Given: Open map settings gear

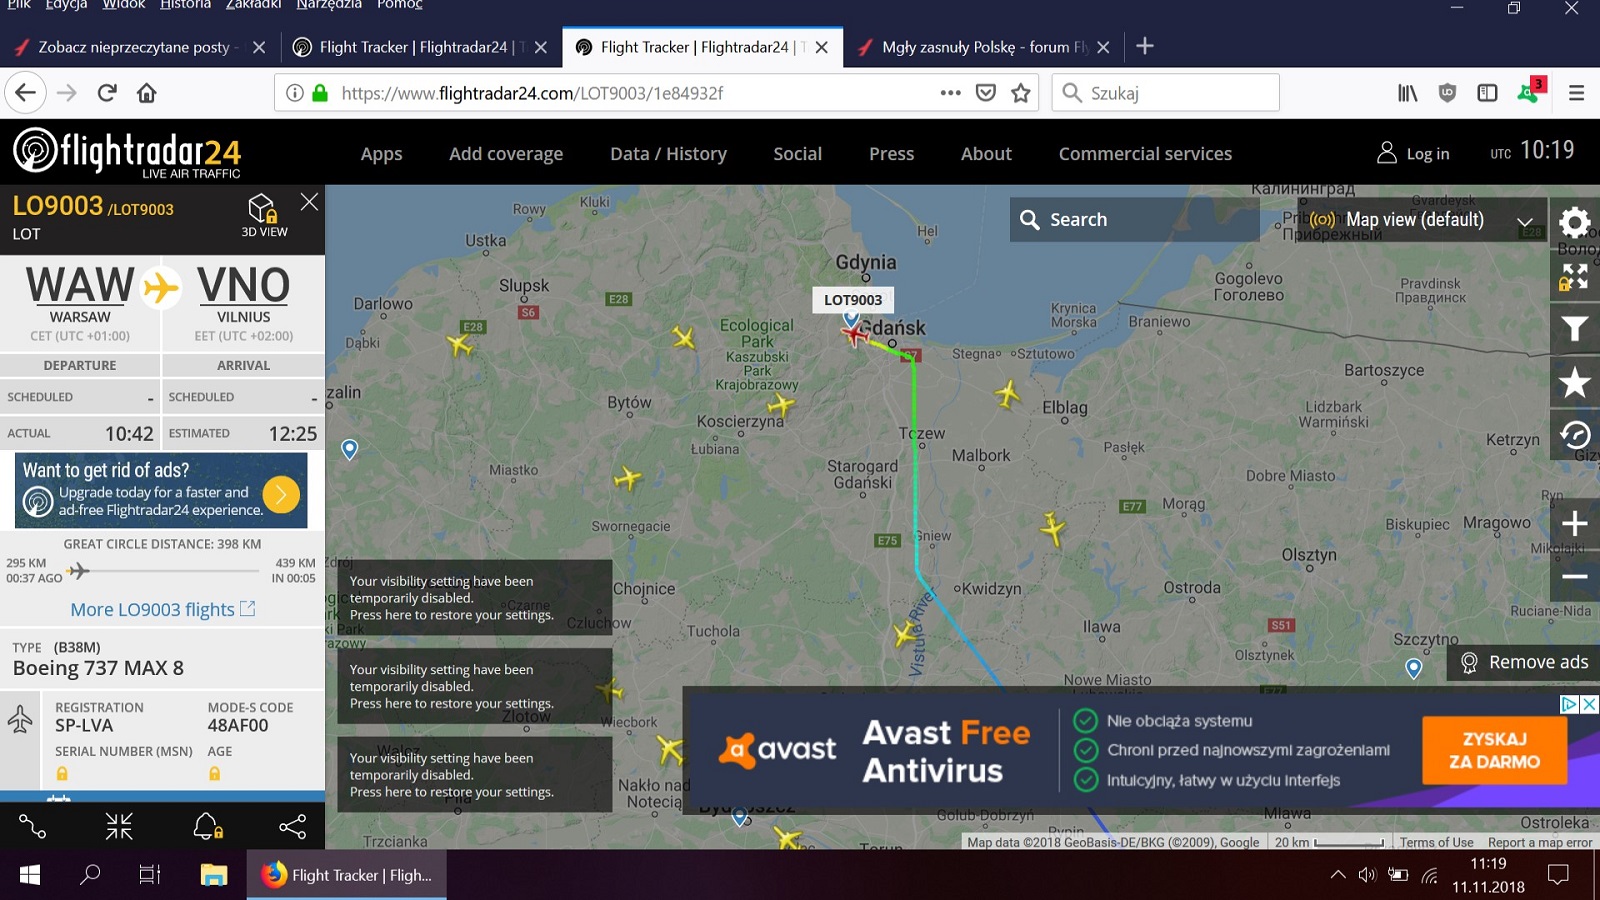Looking at the screenshot, I should click(x=1574, y=223).
